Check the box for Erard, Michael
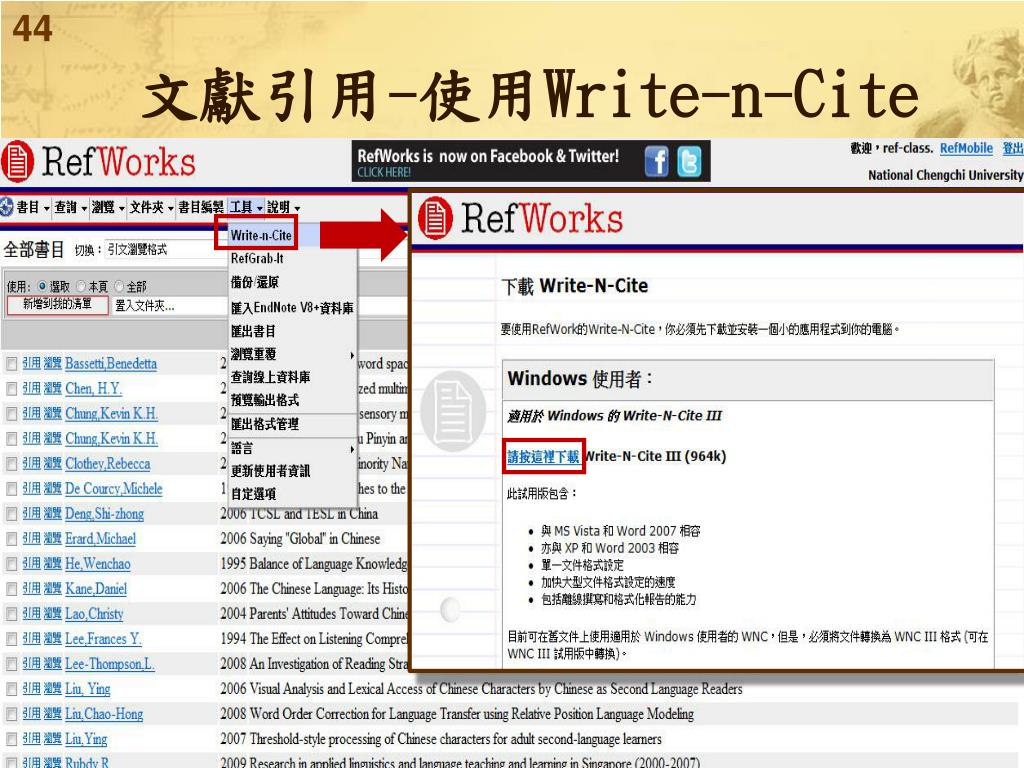1024x768 pixels. coord(11,539)
